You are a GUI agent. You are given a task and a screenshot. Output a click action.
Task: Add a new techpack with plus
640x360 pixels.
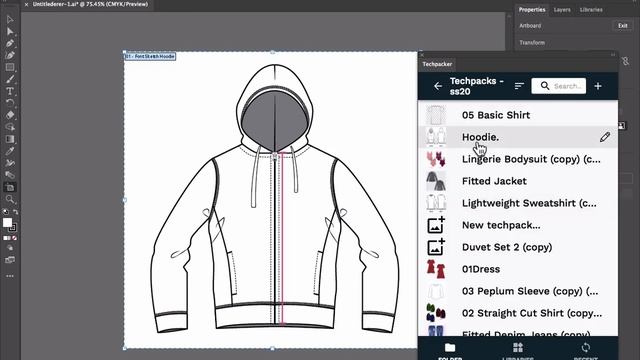pos(598,86)
